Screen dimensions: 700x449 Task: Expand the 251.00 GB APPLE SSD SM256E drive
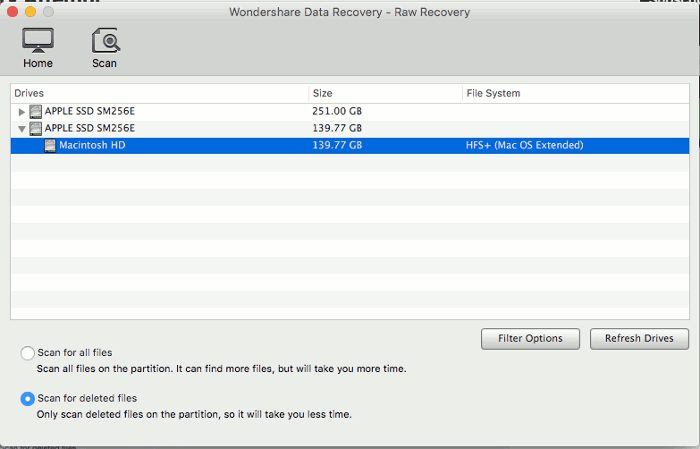click(21, 112)
